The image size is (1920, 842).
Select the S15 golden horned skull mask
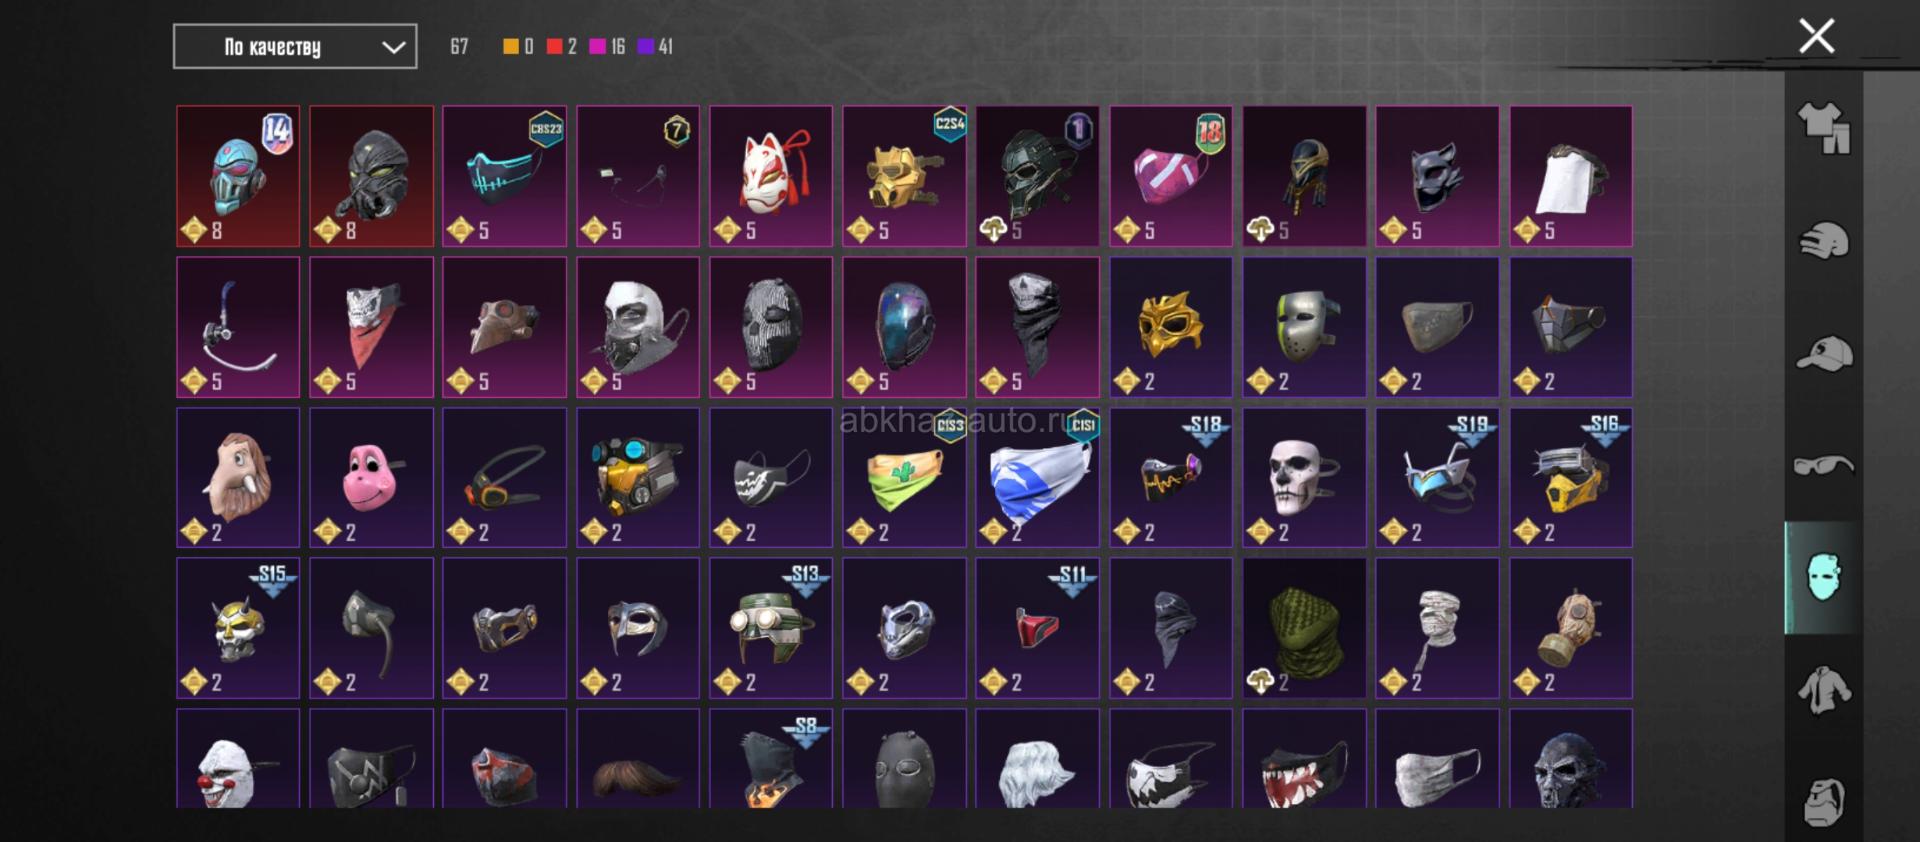pos(238,628)
